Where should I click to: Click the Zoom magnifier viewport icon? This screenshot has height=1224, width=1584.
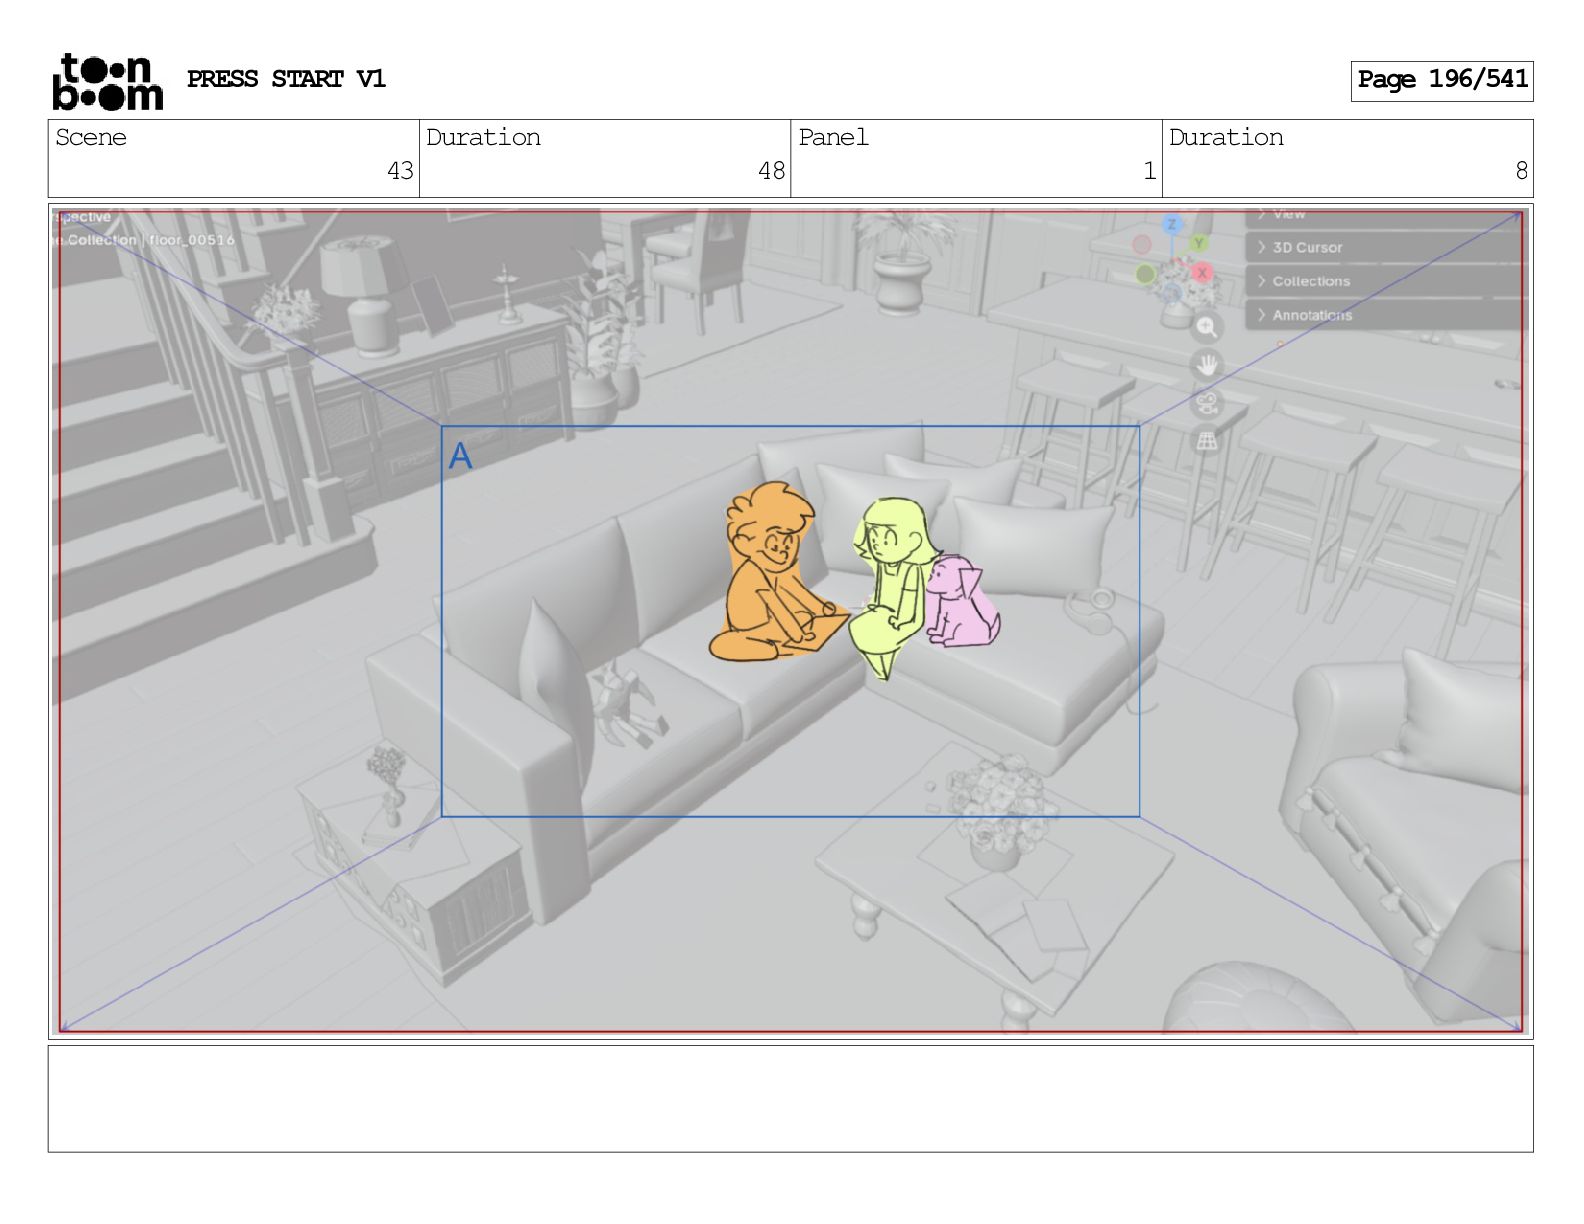(1207, 327)
